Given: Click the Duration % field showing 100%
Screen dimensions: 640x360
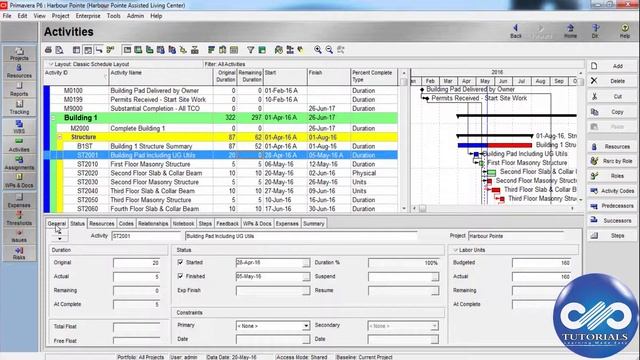Looking at the screenshot, I should tap(404, 263).
